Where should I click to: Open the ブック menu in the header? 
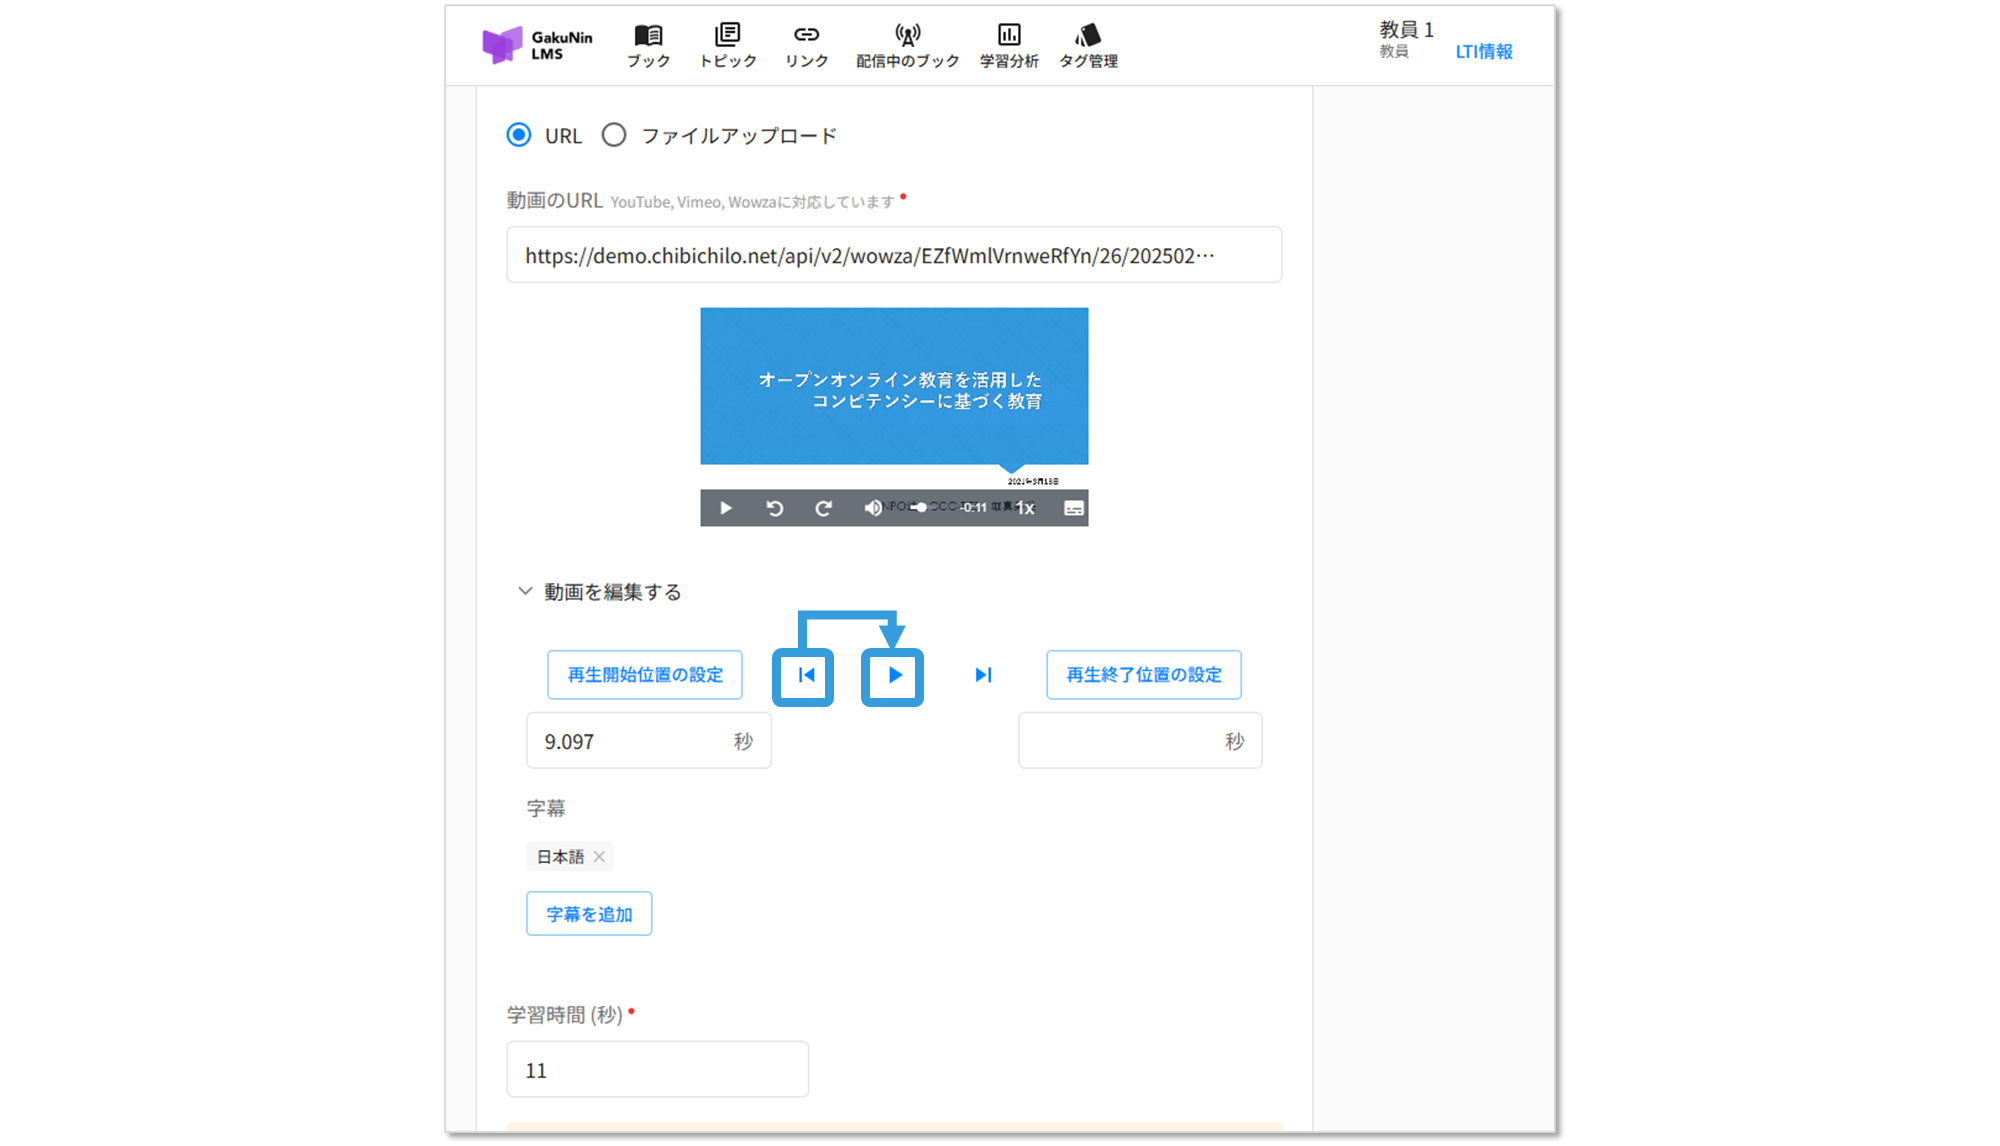648,46
